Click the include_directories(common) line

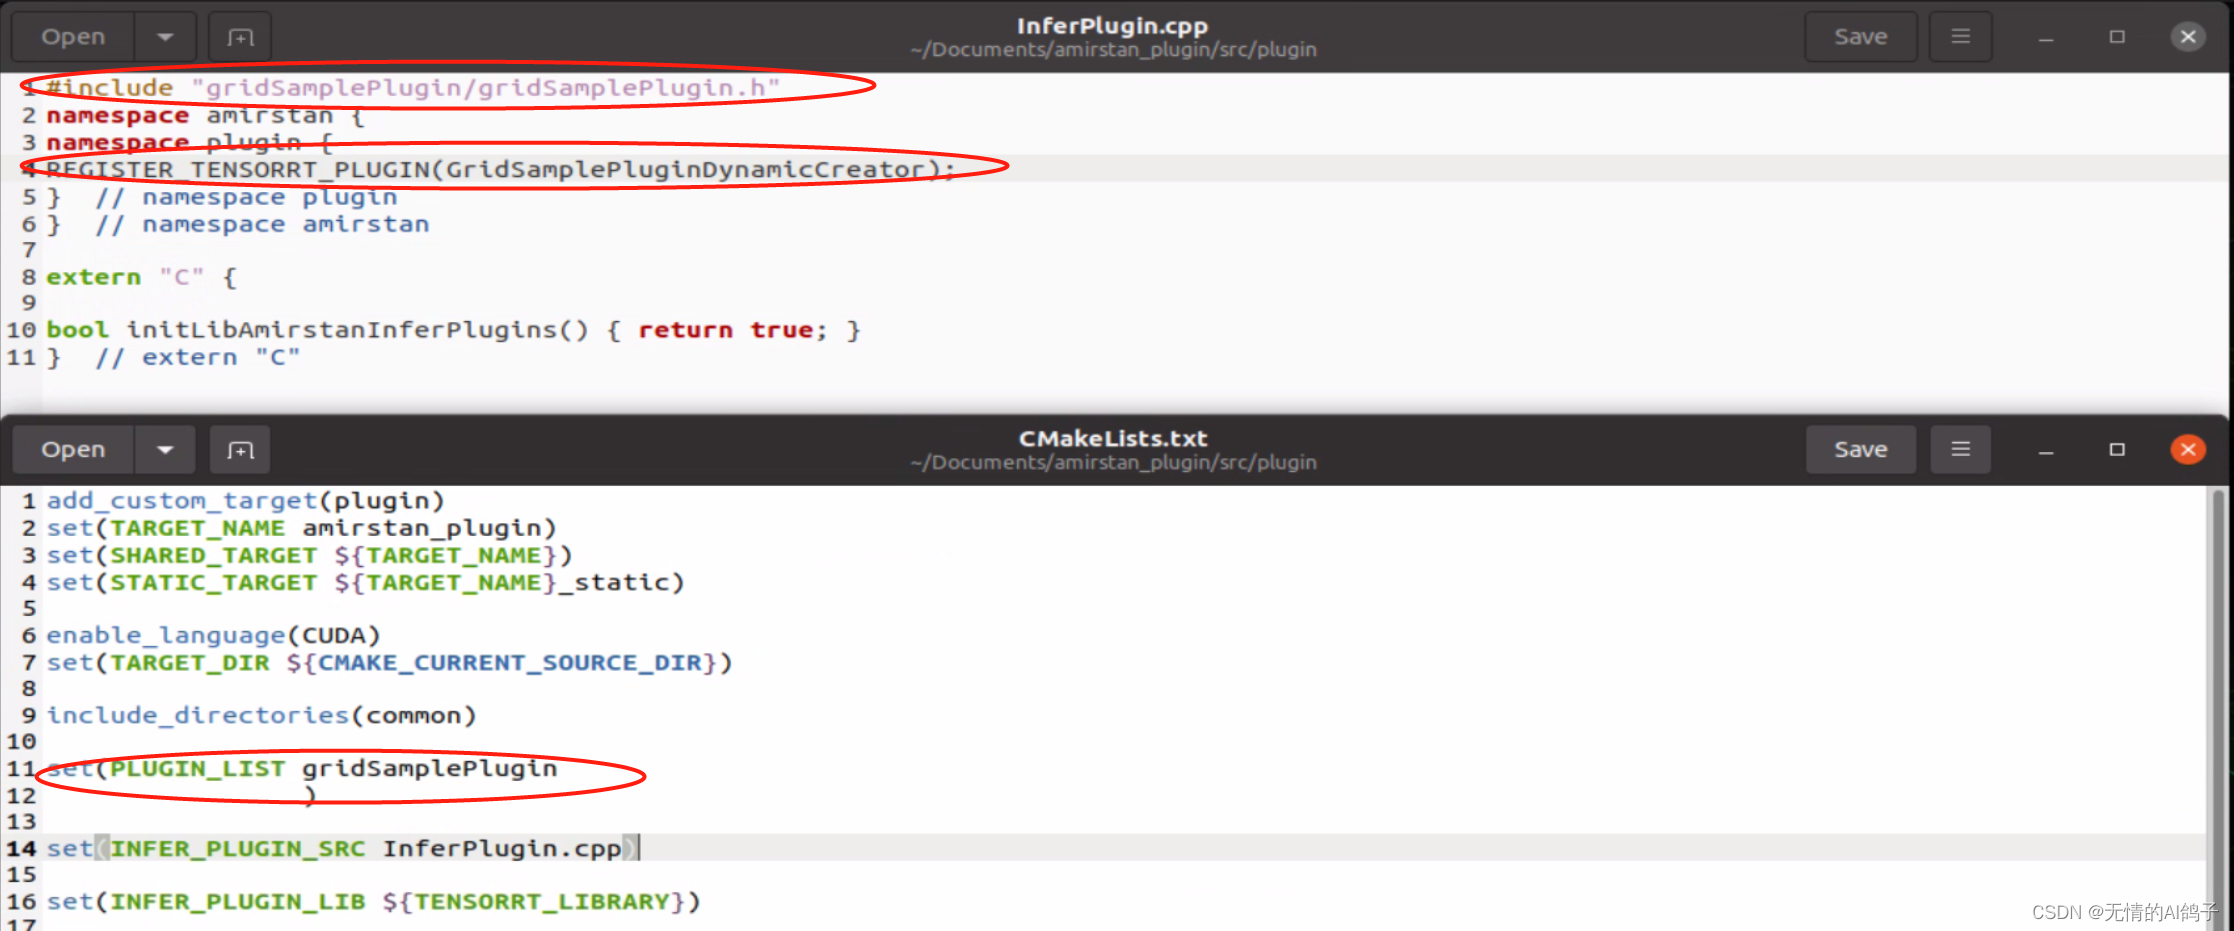tap(261, 715)
